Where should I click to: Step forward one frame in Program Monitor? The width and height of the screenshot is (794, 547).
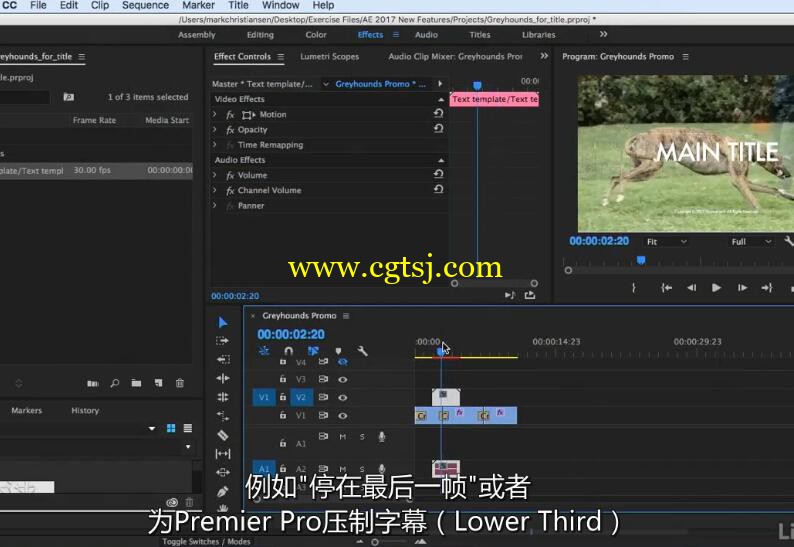[742, 288]
